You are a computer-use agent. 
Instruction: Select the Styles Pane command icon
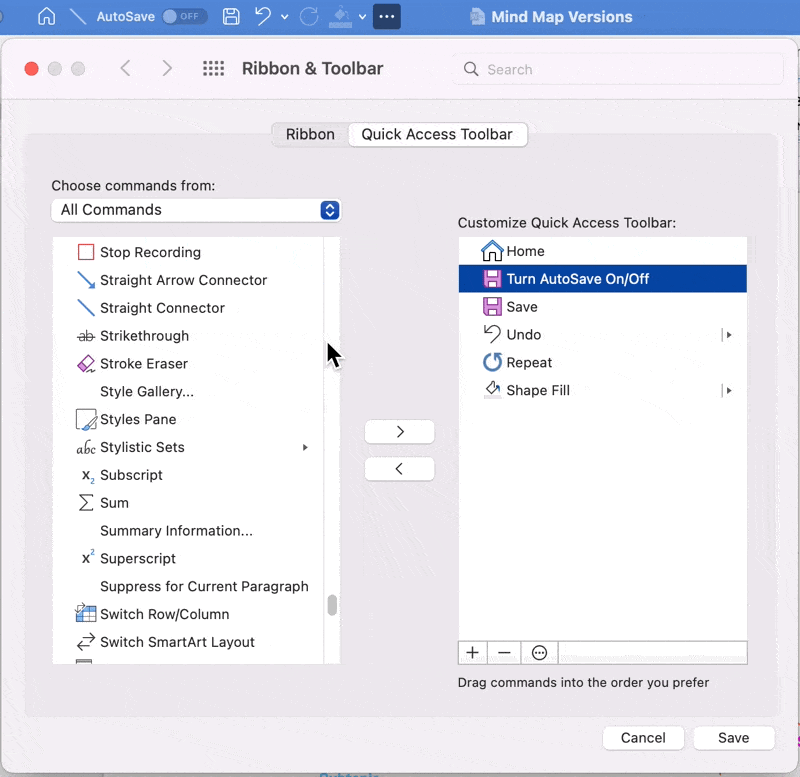[x=86, y=419]
